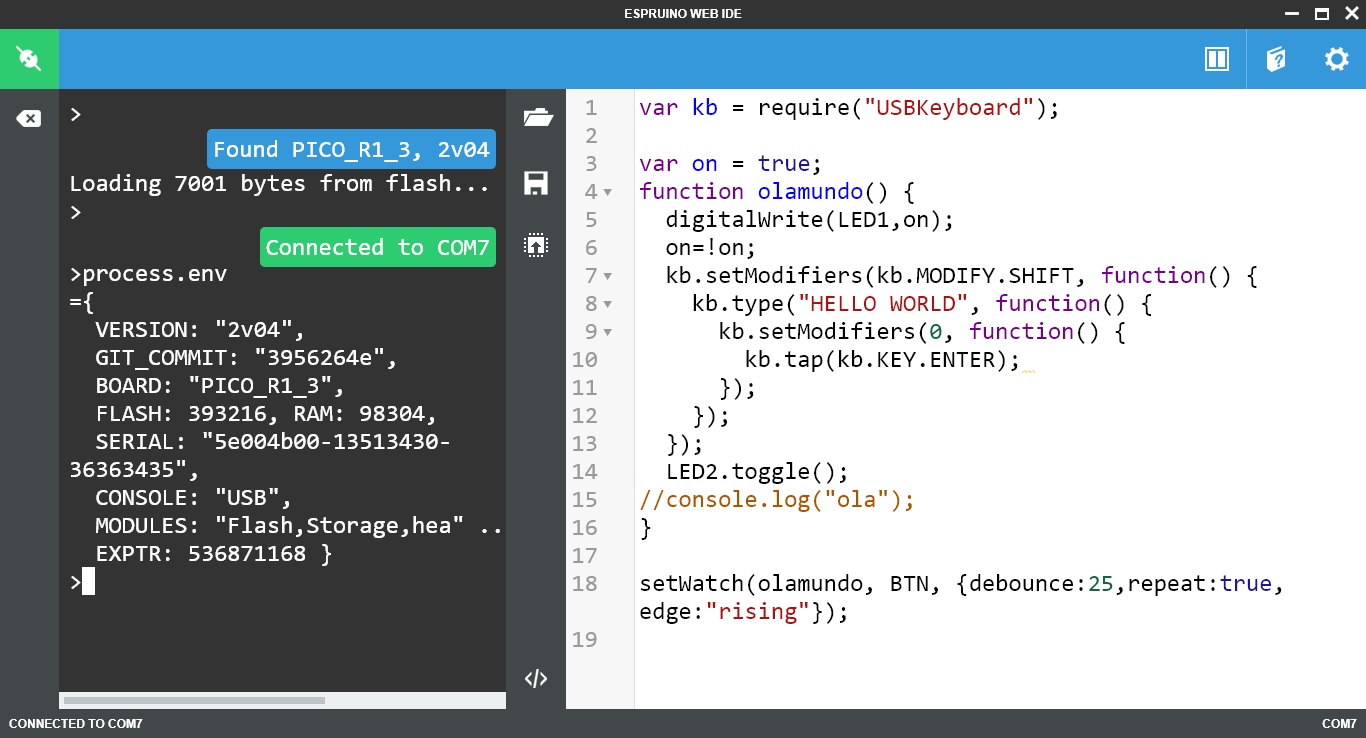
Task: Open settings with the gear icon
Action: tap(1337, 59)
